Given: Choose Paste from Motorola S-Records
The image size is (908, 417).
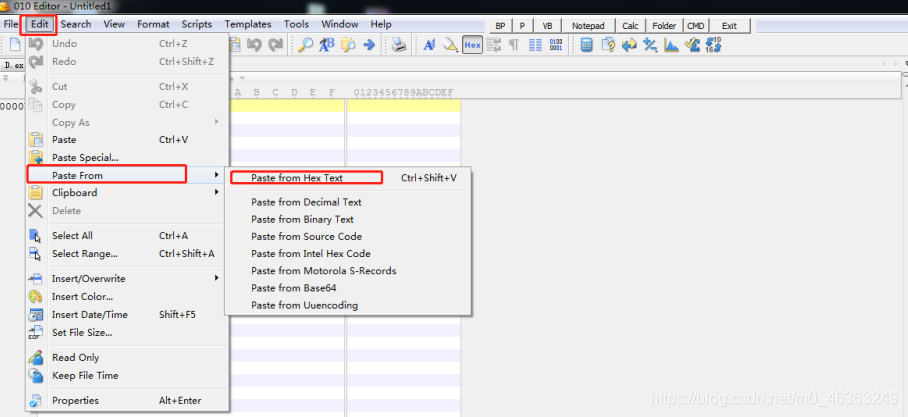Looking at the screenshot, I should click(349, 270).
